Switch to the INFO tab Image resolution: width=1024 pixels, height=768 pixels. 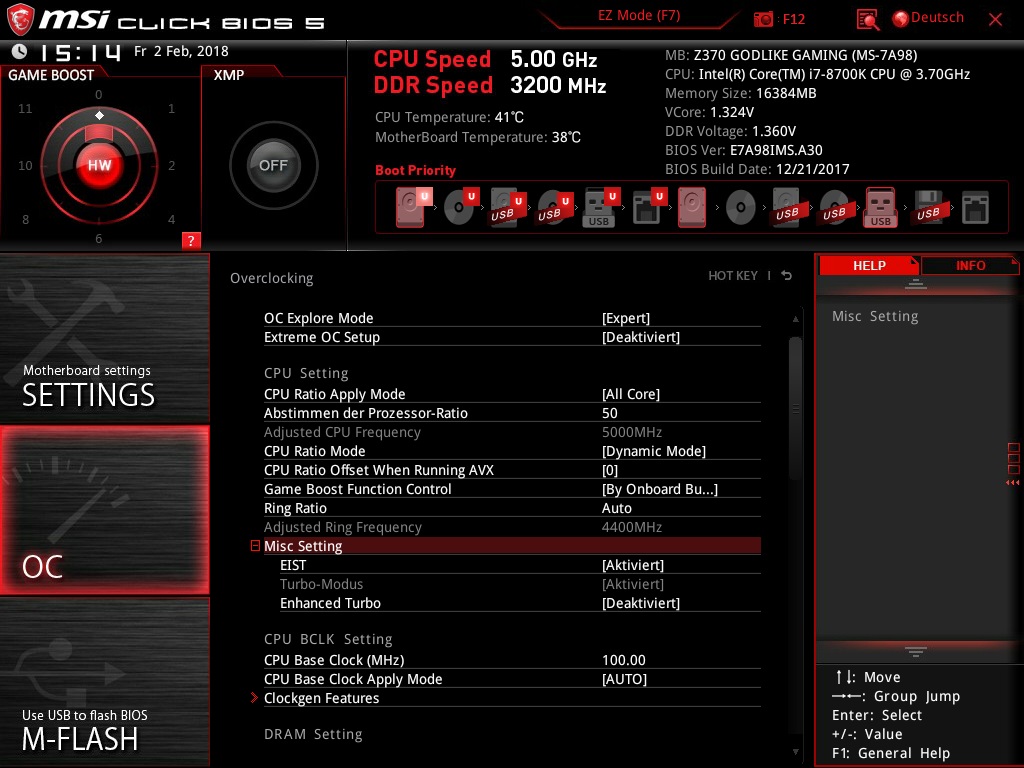[x=970, y=265]
